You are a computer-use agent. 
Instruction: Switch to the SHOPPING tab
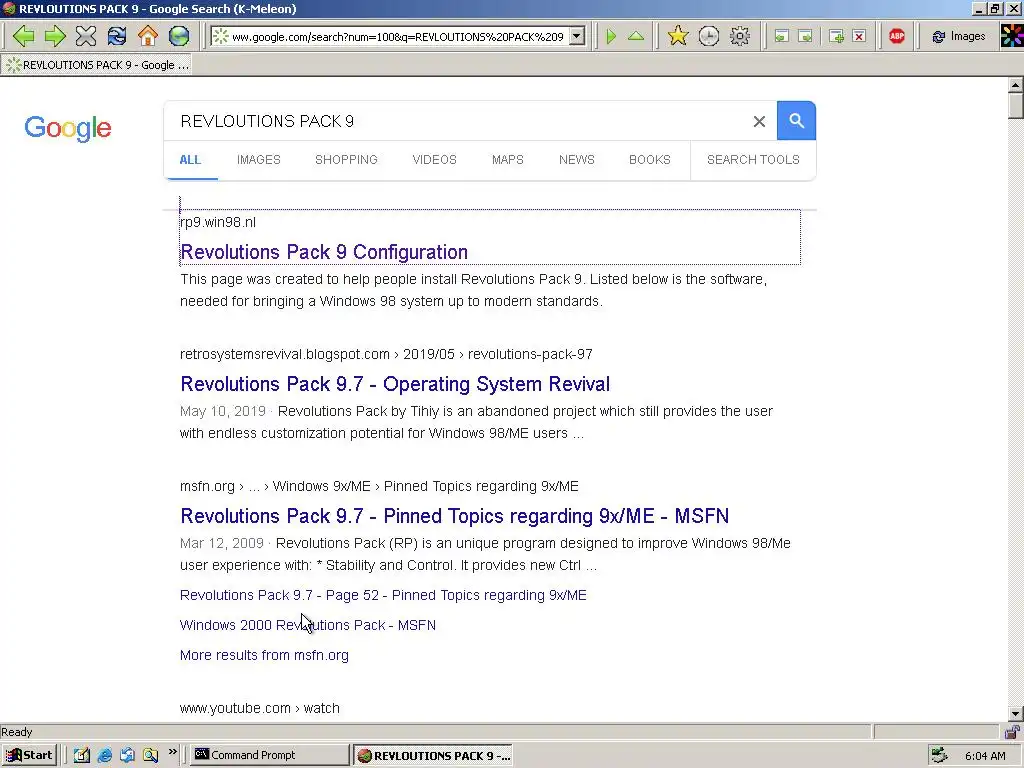pyautogui.click(x=346, y=160)
